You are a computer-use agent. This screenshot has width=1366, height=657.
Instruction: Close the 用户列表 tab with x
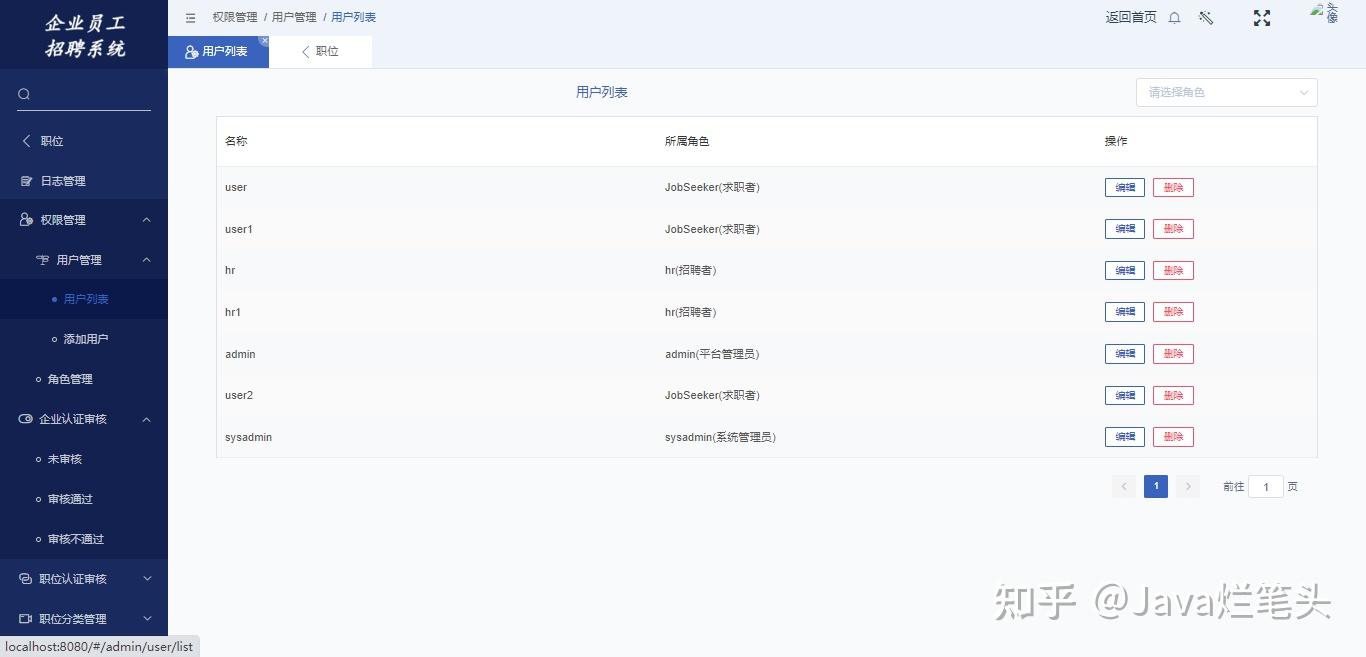[264, 41]
